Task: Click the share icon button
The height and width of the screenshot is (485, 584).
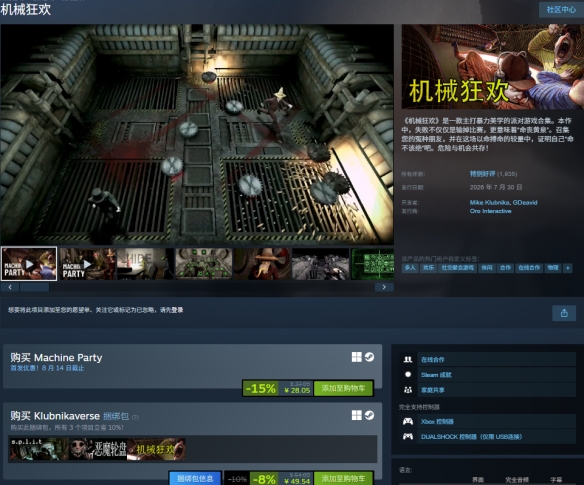Action: pyautogui.click(x=564, y=313)
